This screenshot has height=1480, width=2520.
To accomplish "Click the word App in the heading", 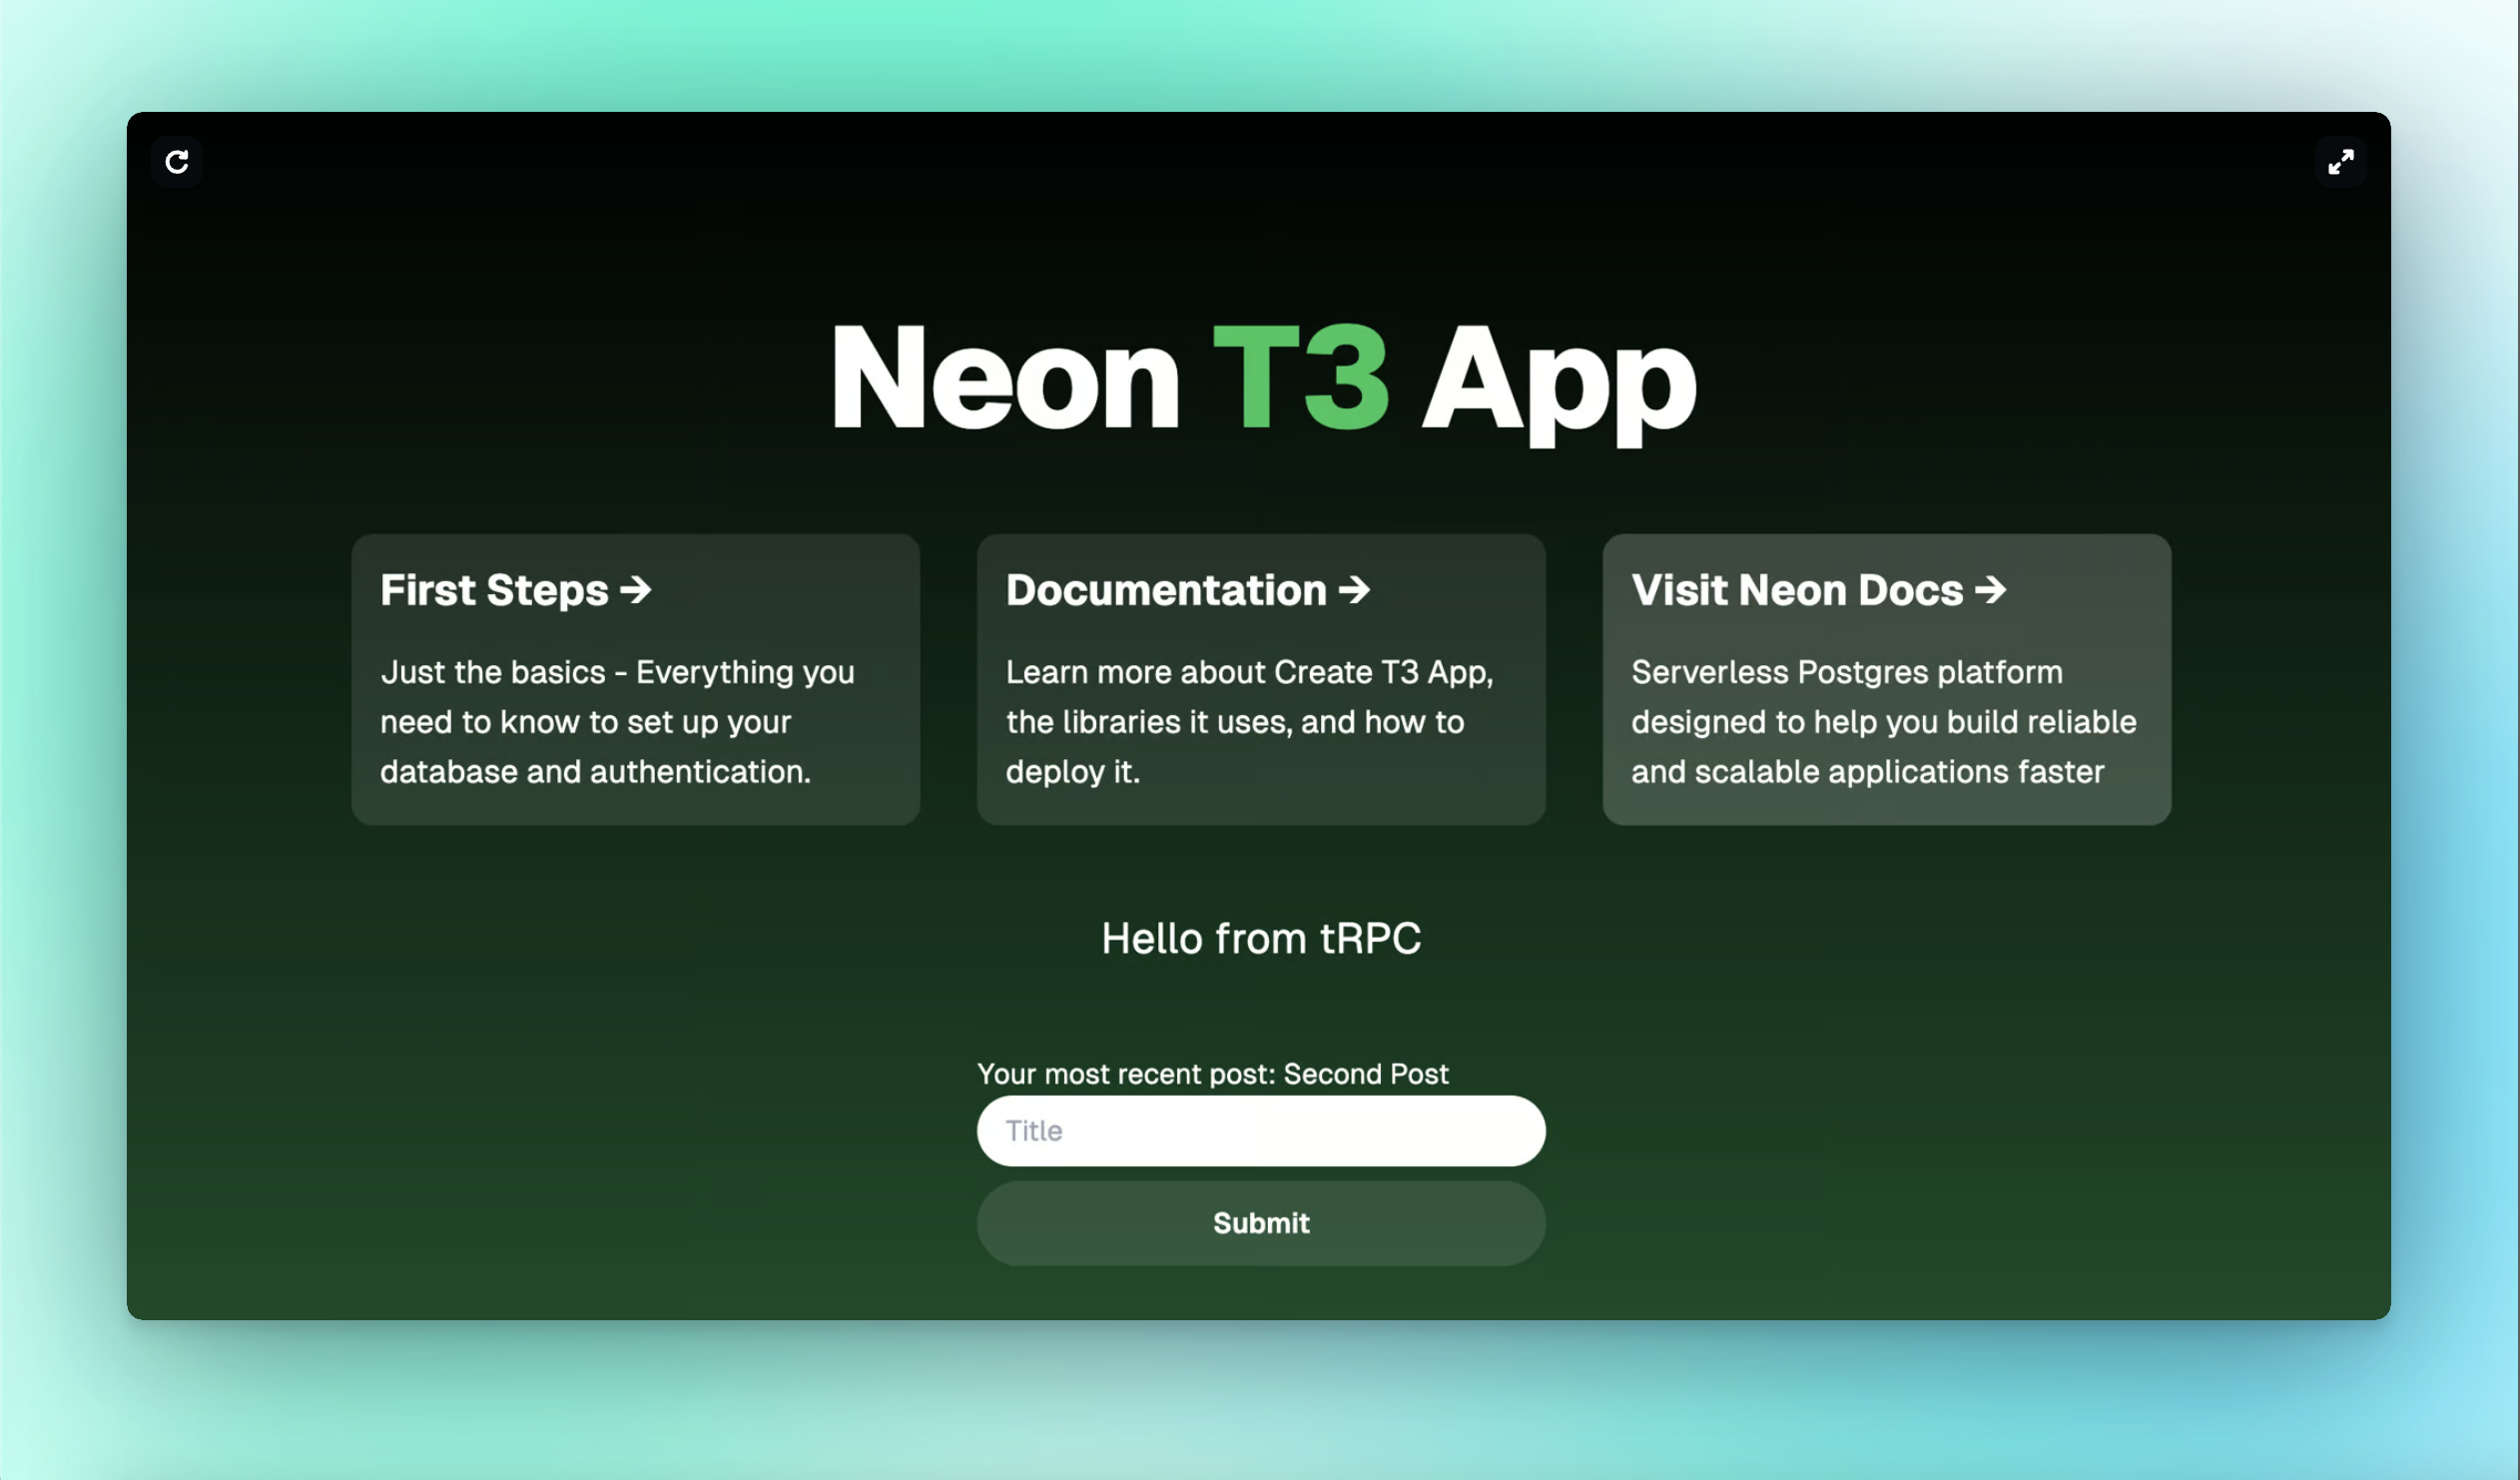I will tap(1558, 380).
